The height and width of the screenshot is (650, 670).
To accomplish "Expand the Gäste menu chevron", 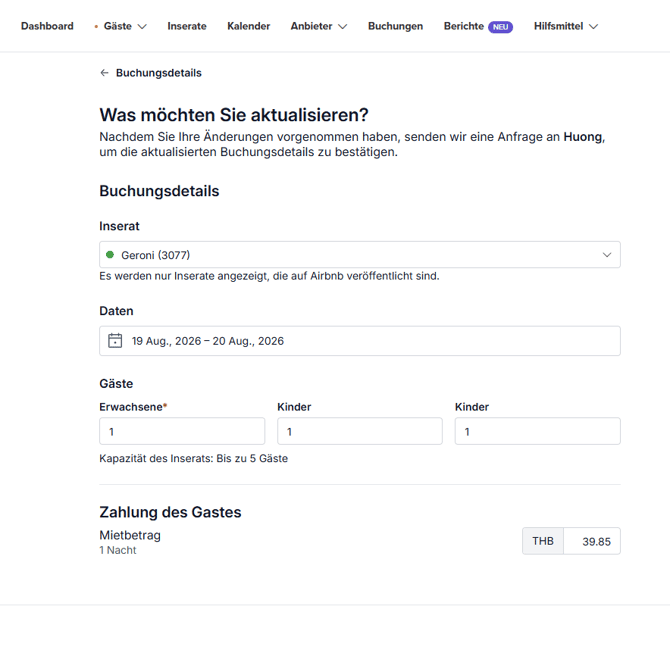I will coord(142,27).
